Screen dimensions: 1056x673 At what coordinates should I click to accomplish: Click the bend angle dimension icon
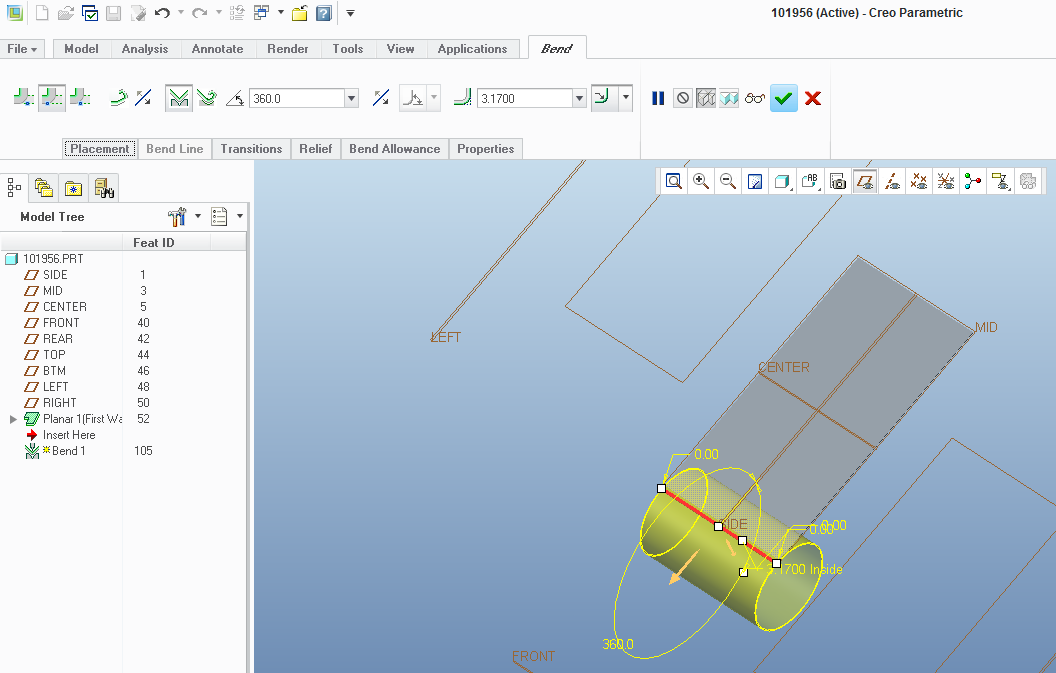coord(235,99)
